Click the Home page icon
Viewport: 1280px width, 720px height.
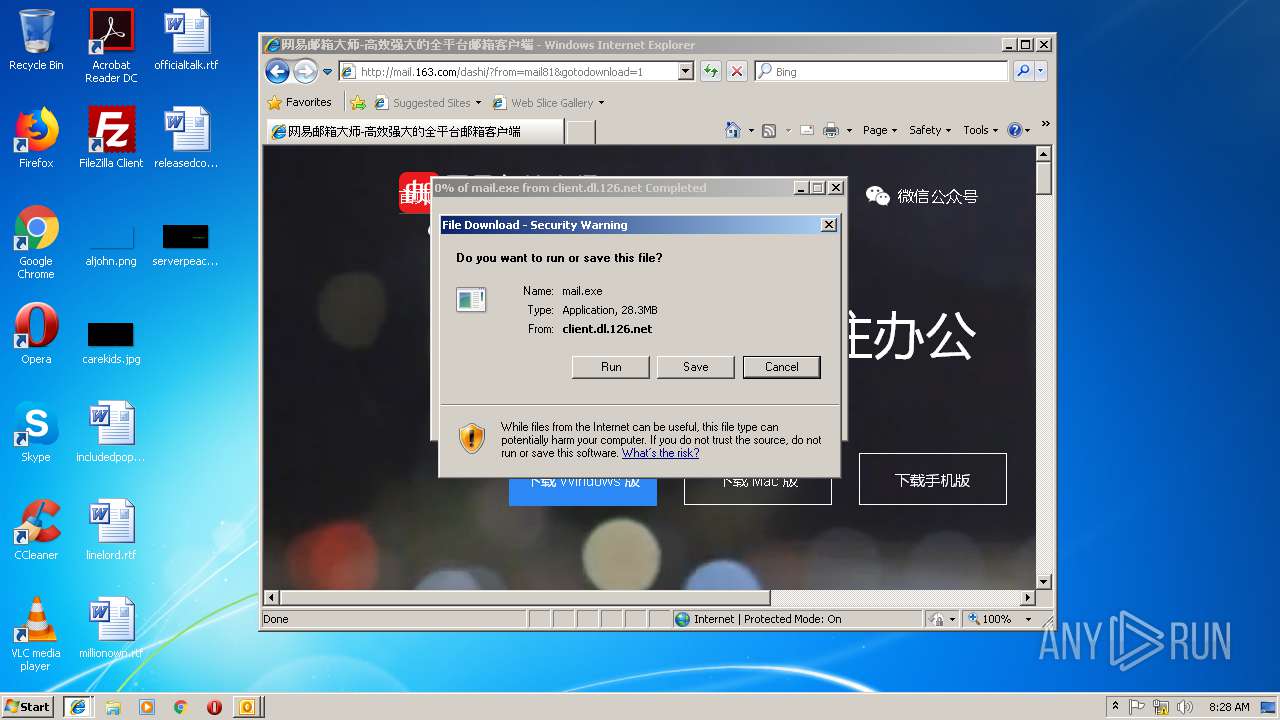point(733,130)
